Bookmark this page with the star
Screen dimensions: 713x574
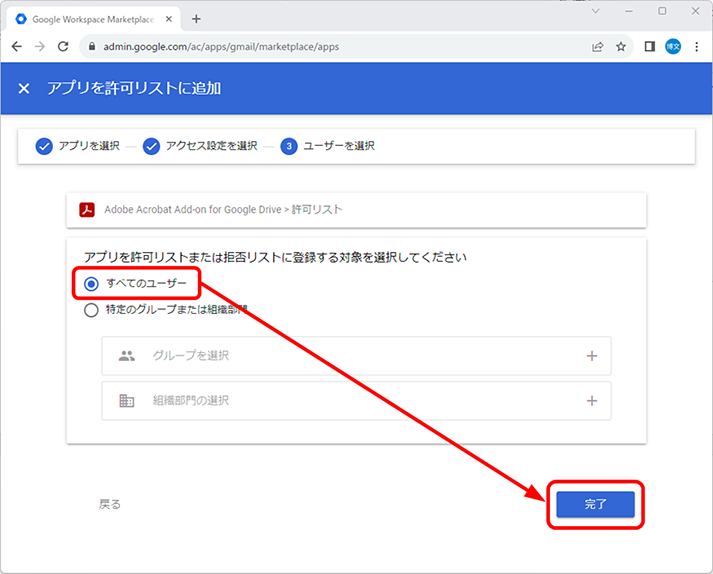click(621, 46)
